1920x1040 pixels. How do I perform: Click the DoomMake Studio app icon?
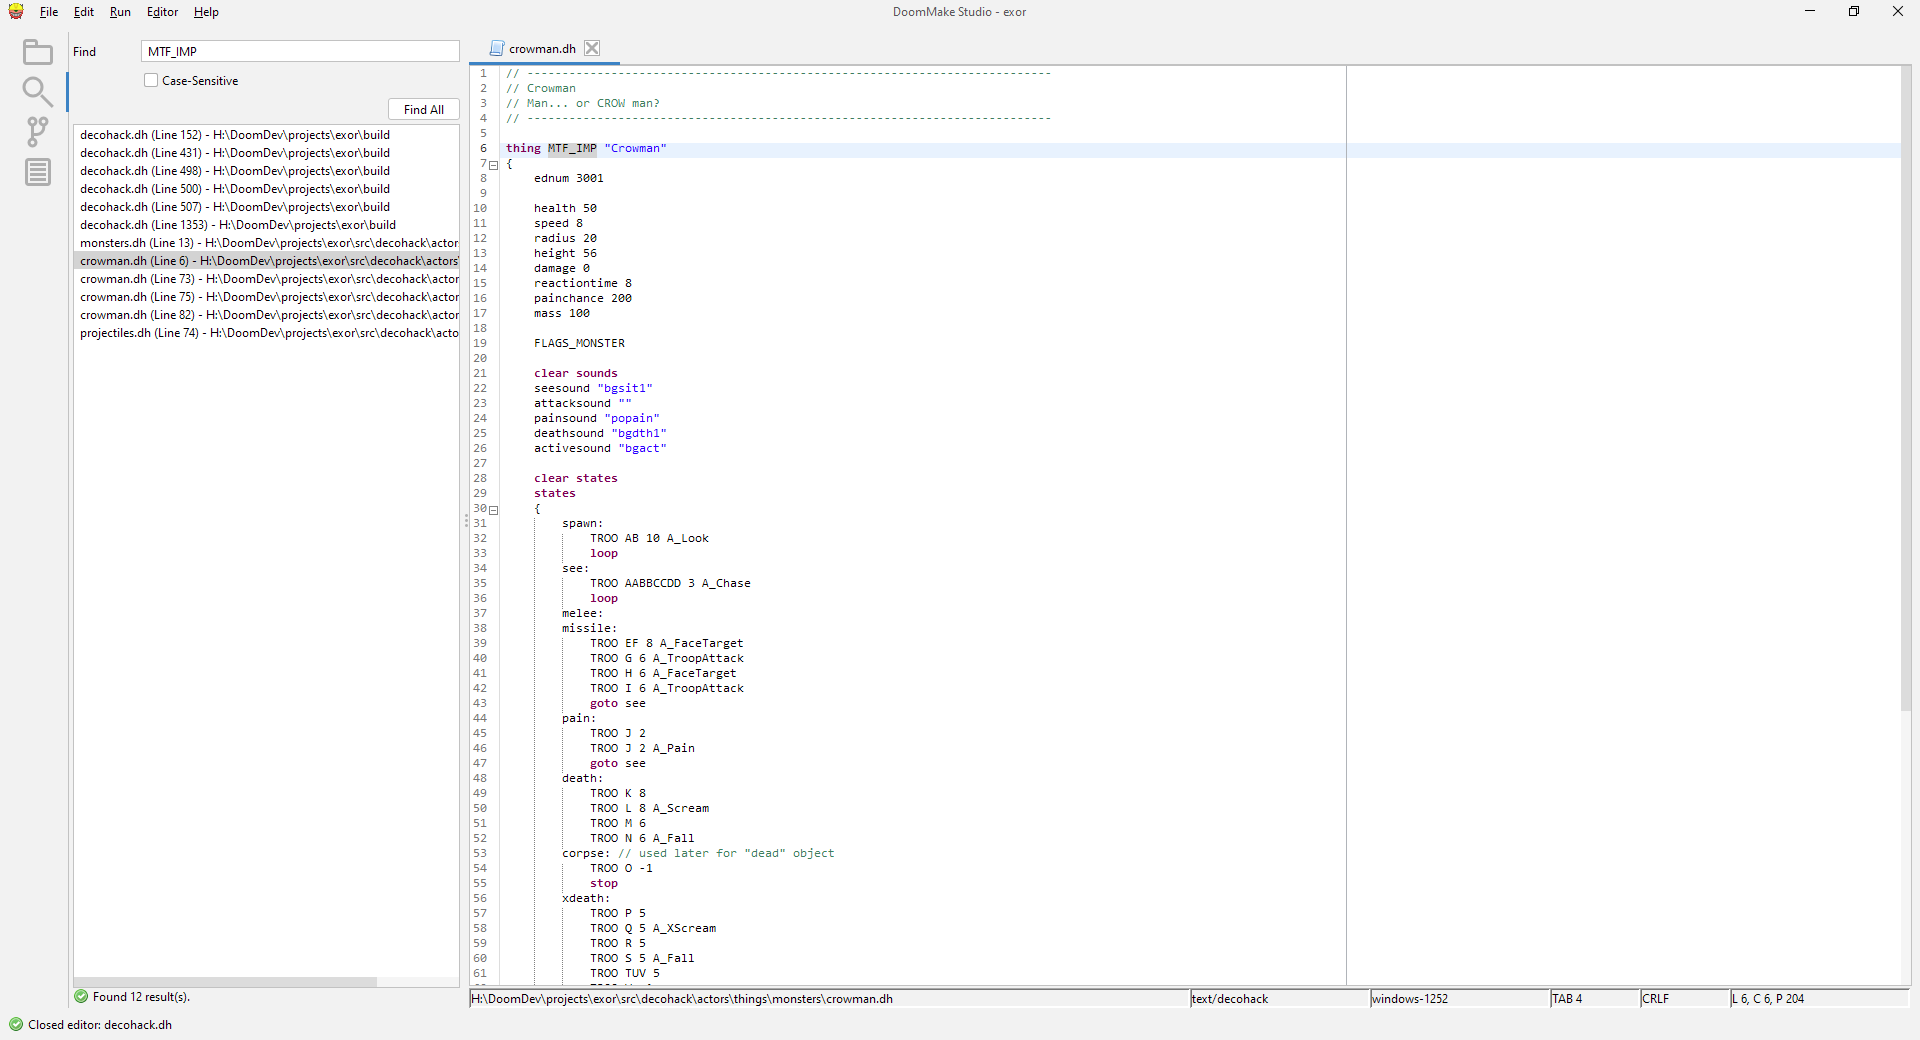pyautogui.click(x=16, y=12)
